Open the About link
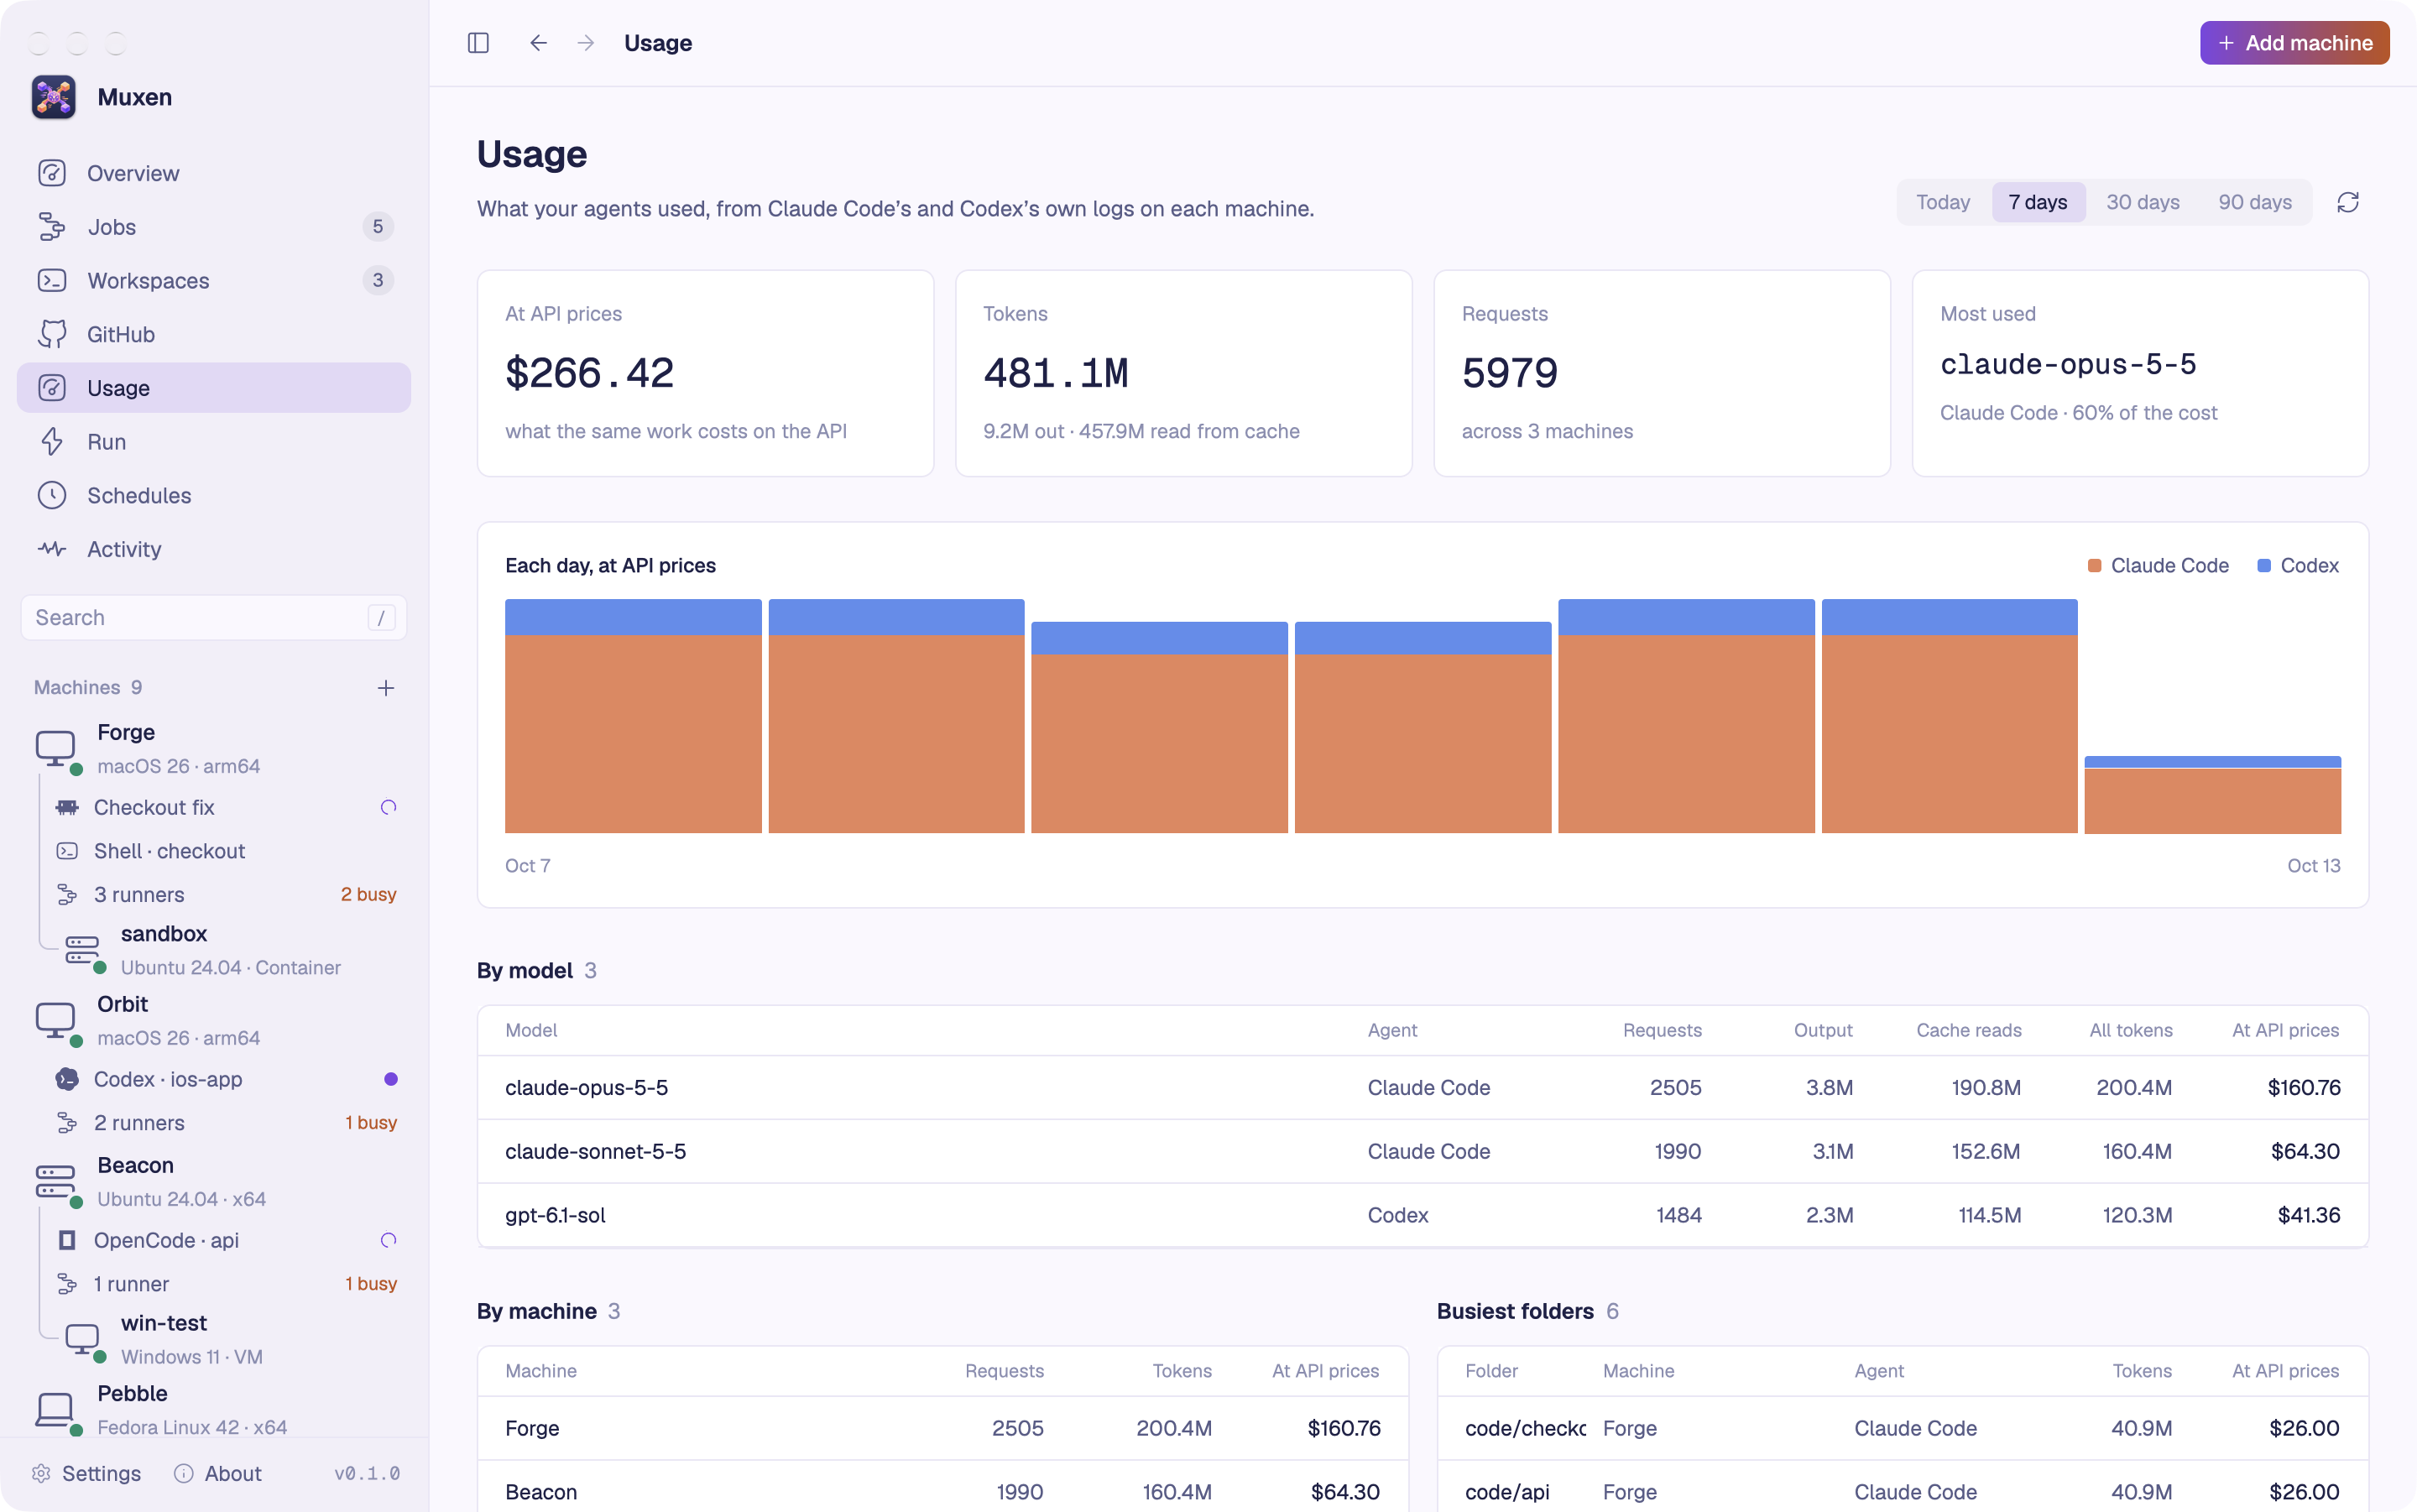This screenshot has width=2417, height=1512. [x=218, y=1473]
